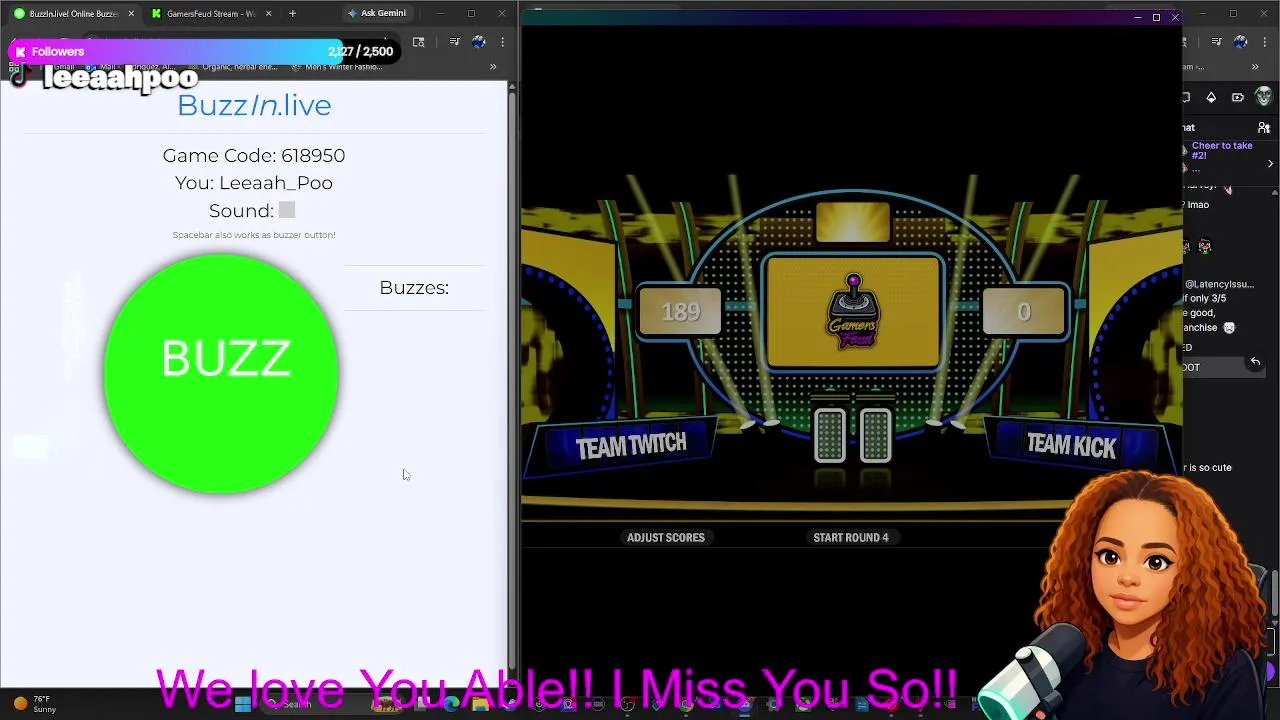
Task: Expand the bookmarks overflow chevron in left window
Action: 493,67
